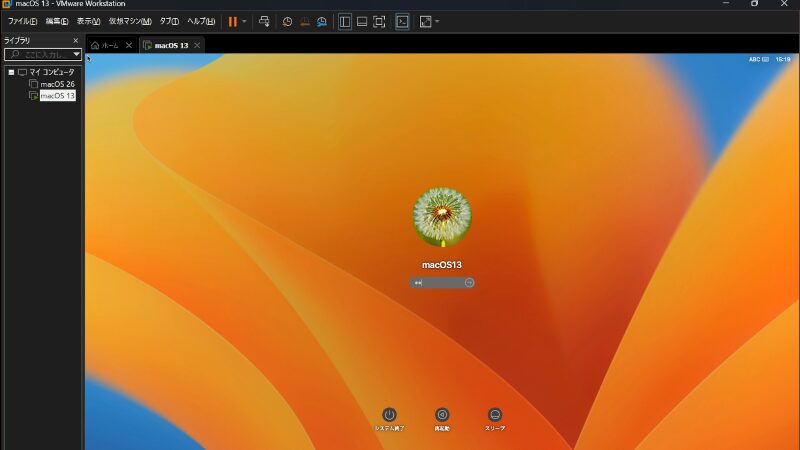Open the 表示 menu
Screen dimensions: 800x450
pos(88,21)
